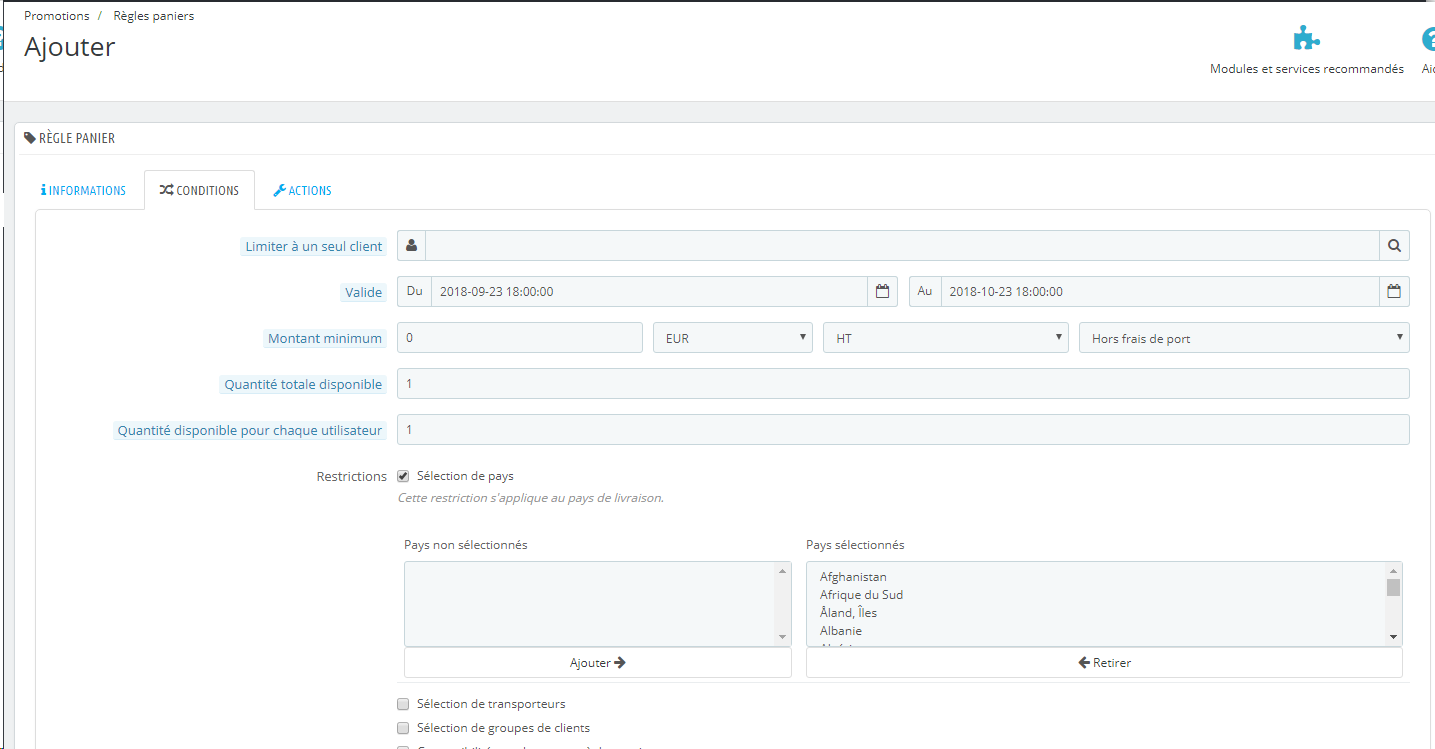Switch to the Informations tab
Viewport: 1435px width, 749px height.
84,190
